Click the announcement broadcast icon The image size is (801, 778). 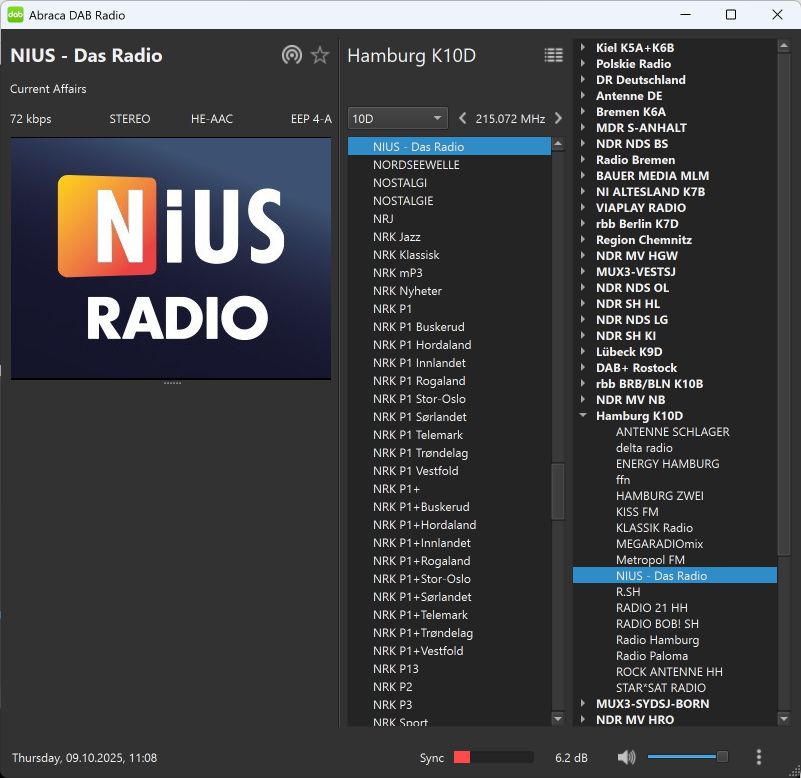[x=291, y=55]
